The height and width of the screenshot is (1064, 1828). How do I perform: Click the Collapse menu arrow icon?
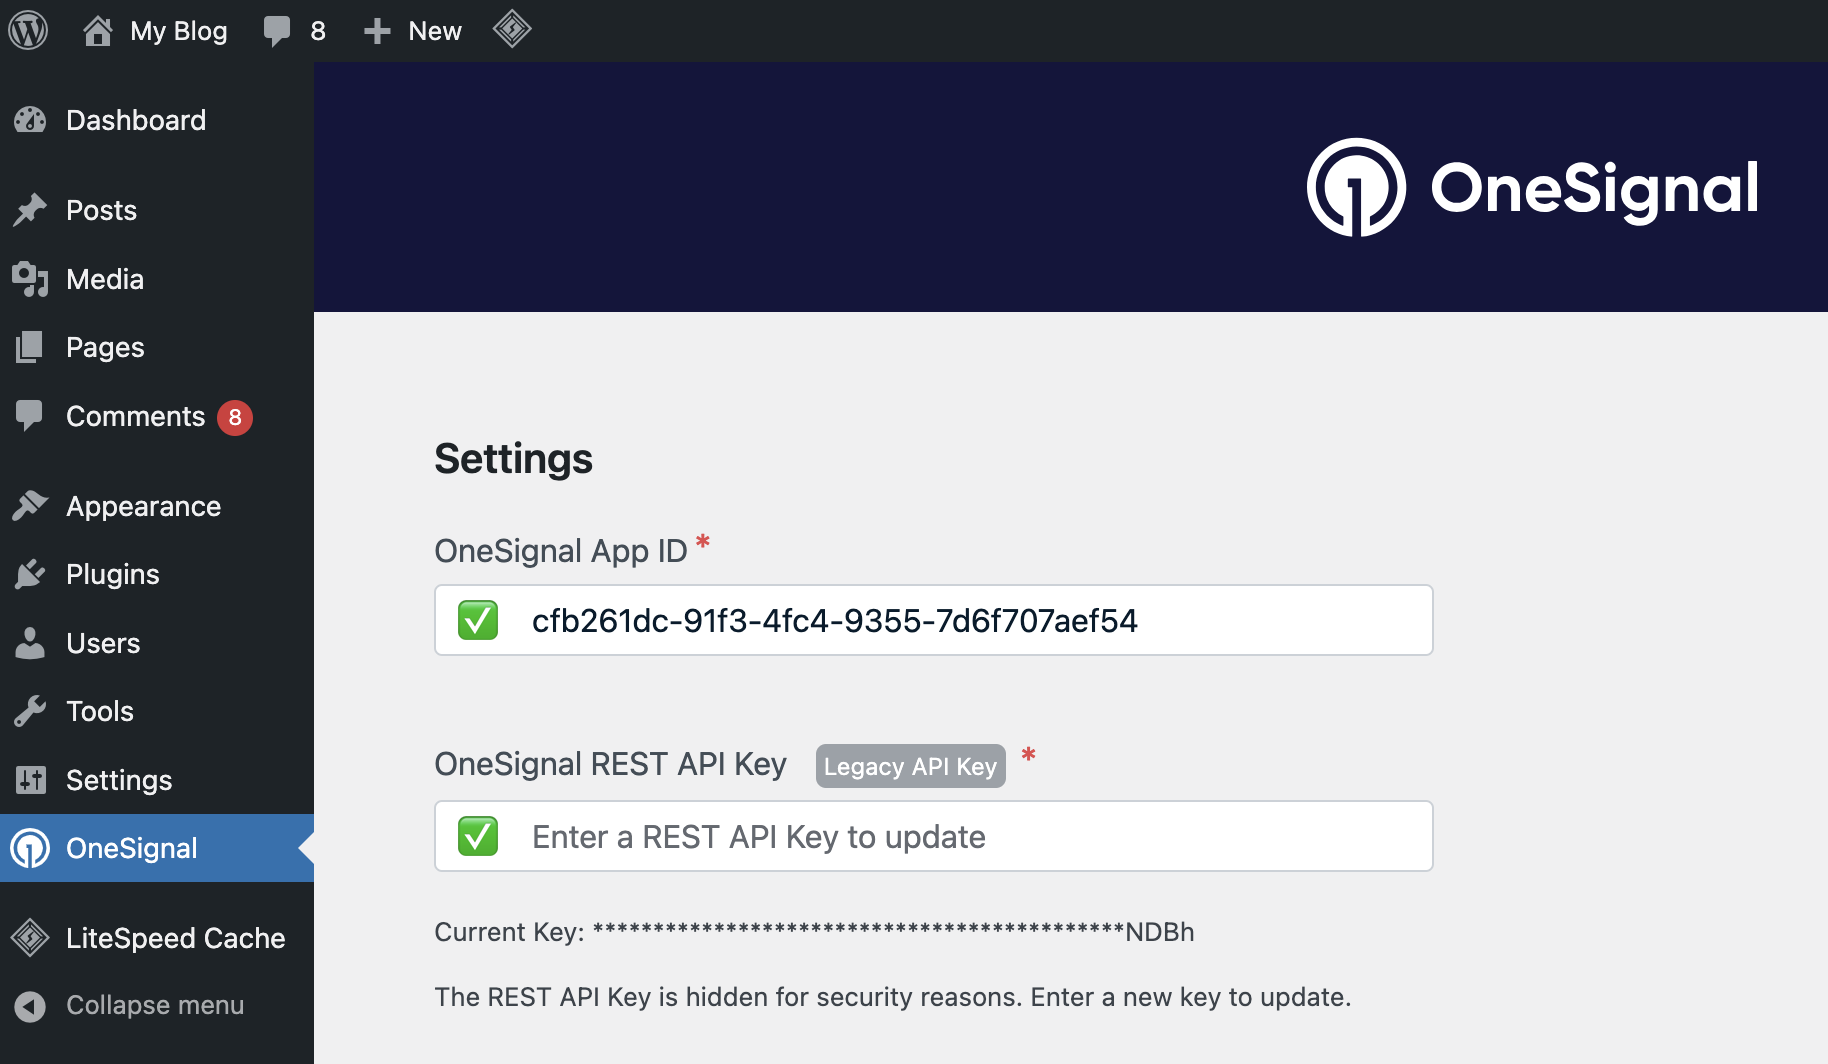point(30,1005)
